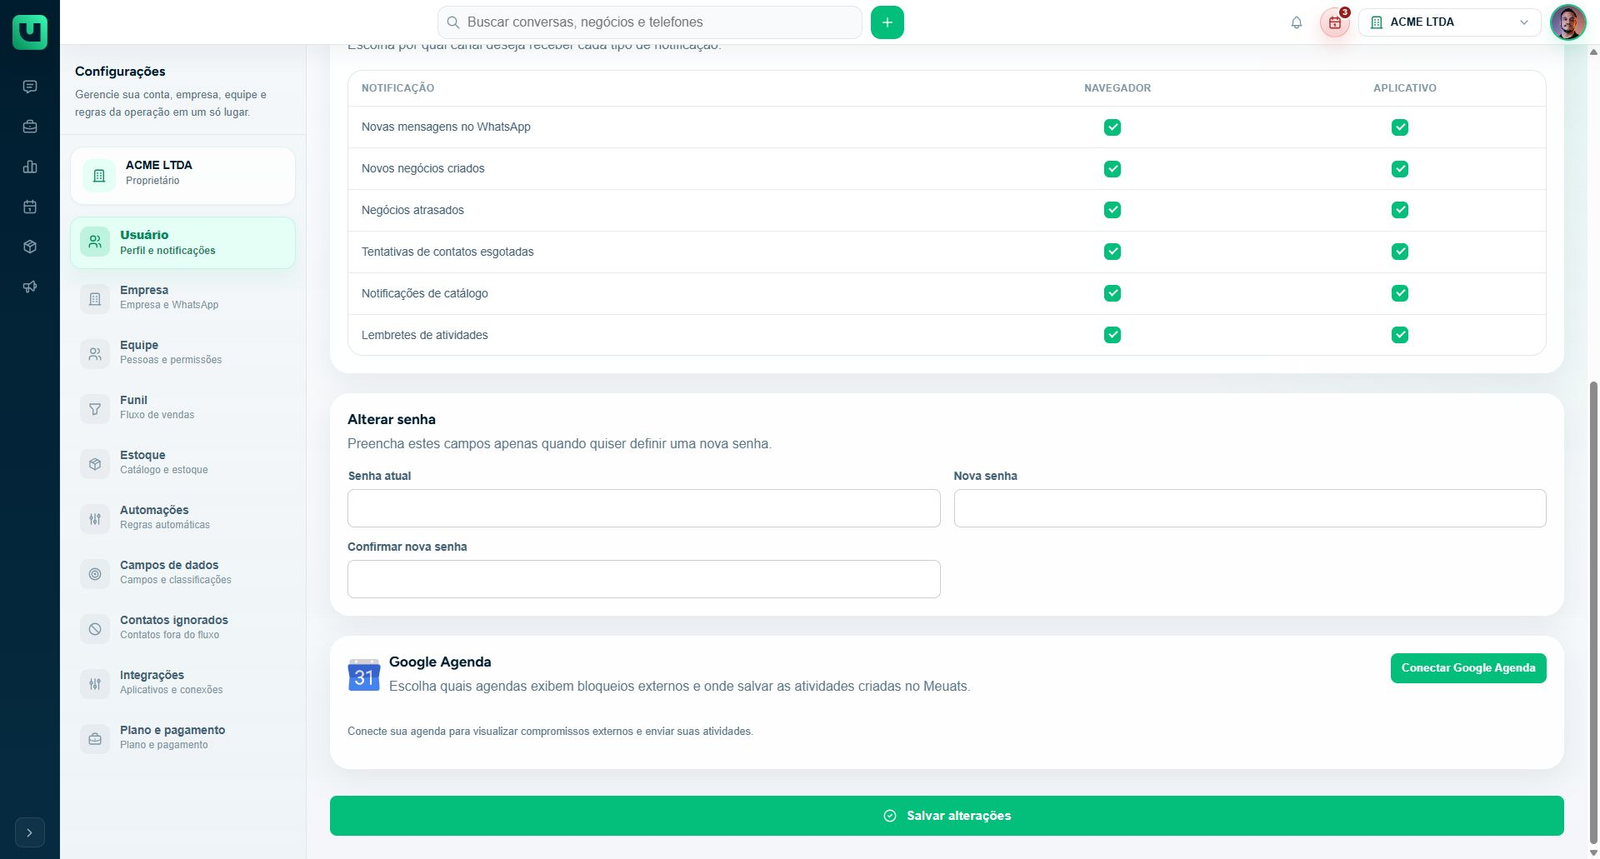Open deals via the briefcase sidebar icon
The image size is (1600, 859).
30,127
